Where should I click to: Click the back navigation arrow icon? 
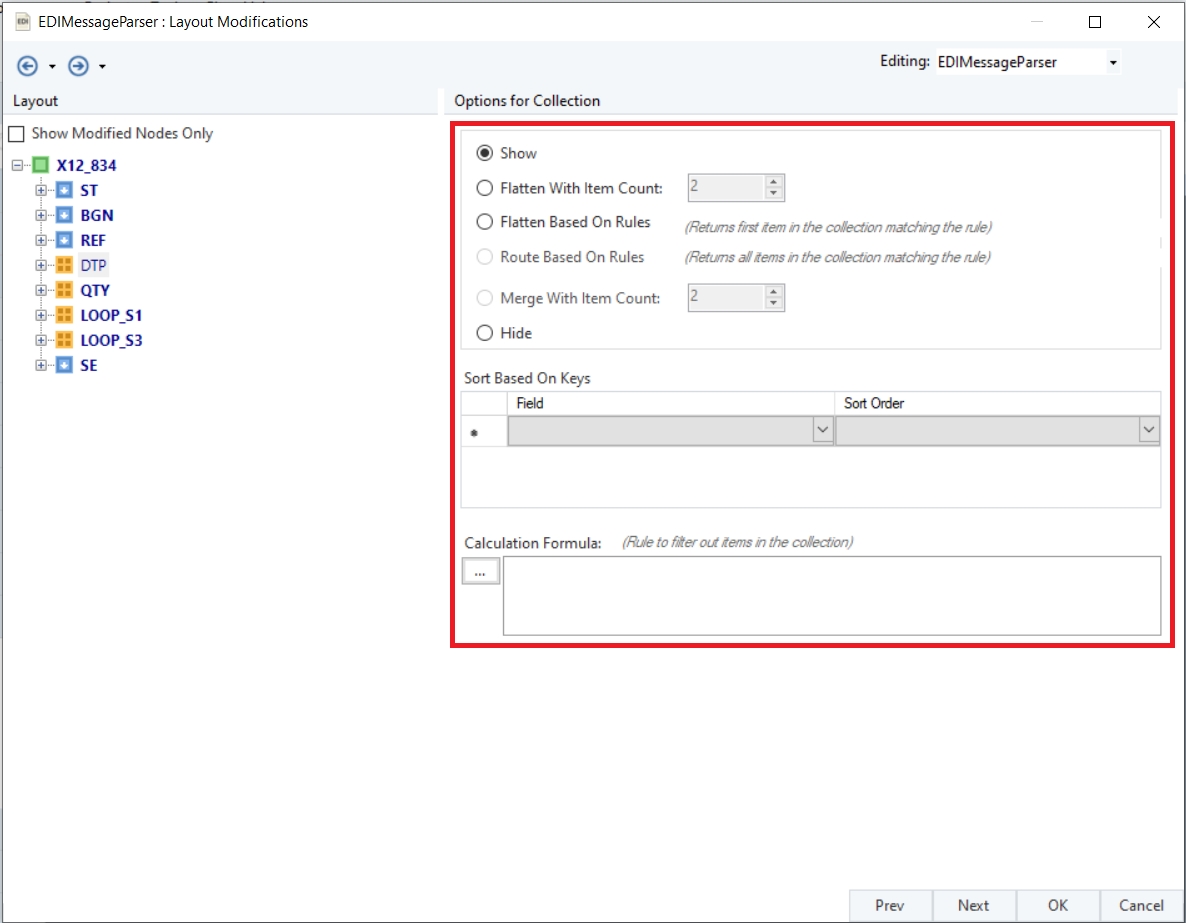[x=27, y=66]
